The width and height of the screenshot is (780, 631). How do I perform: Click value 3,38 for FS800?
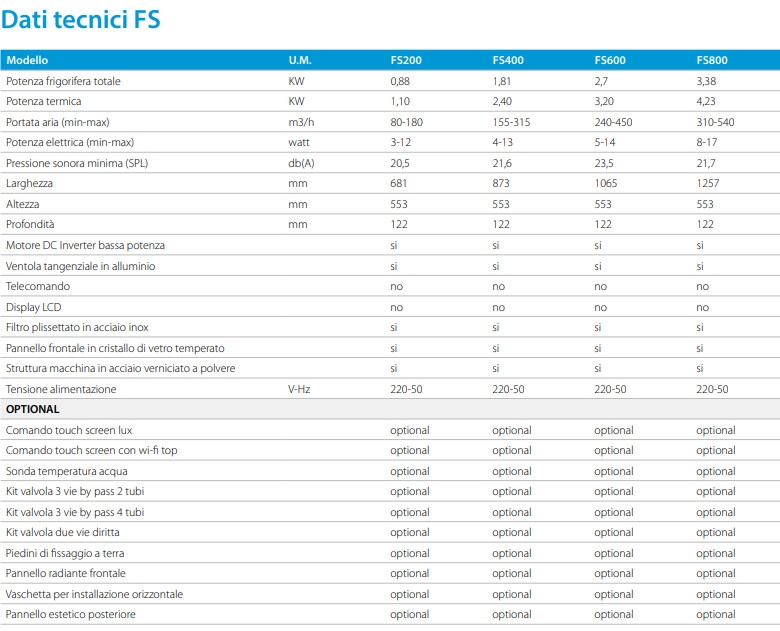[x=706, y=81]
